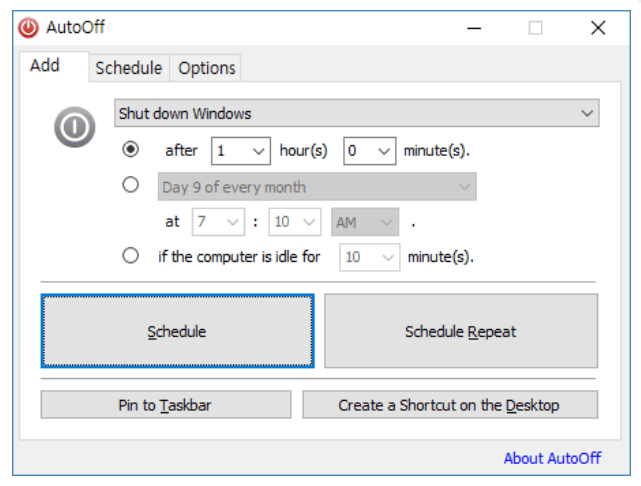This screenshot has height=486, width=641.
Task: Select the 'after' hours and minutes radio button
Action: 130,151
